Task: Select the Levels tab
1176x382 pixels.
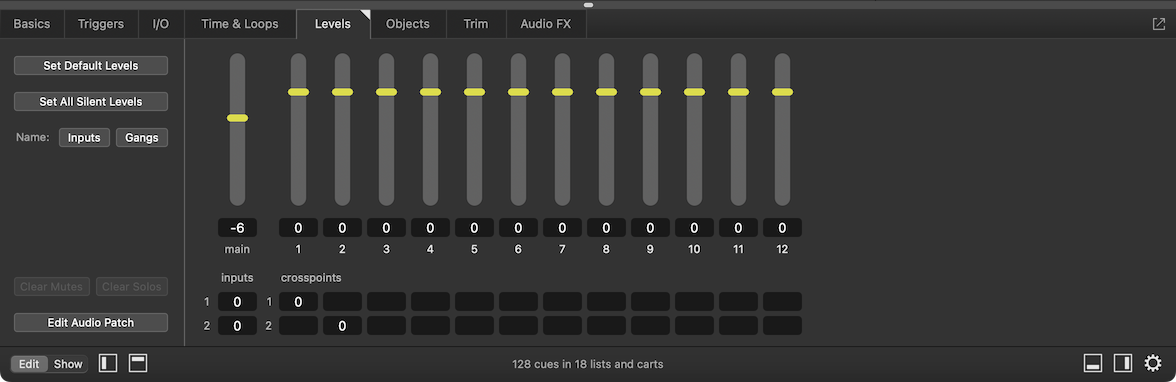Action: coord(333,24)
